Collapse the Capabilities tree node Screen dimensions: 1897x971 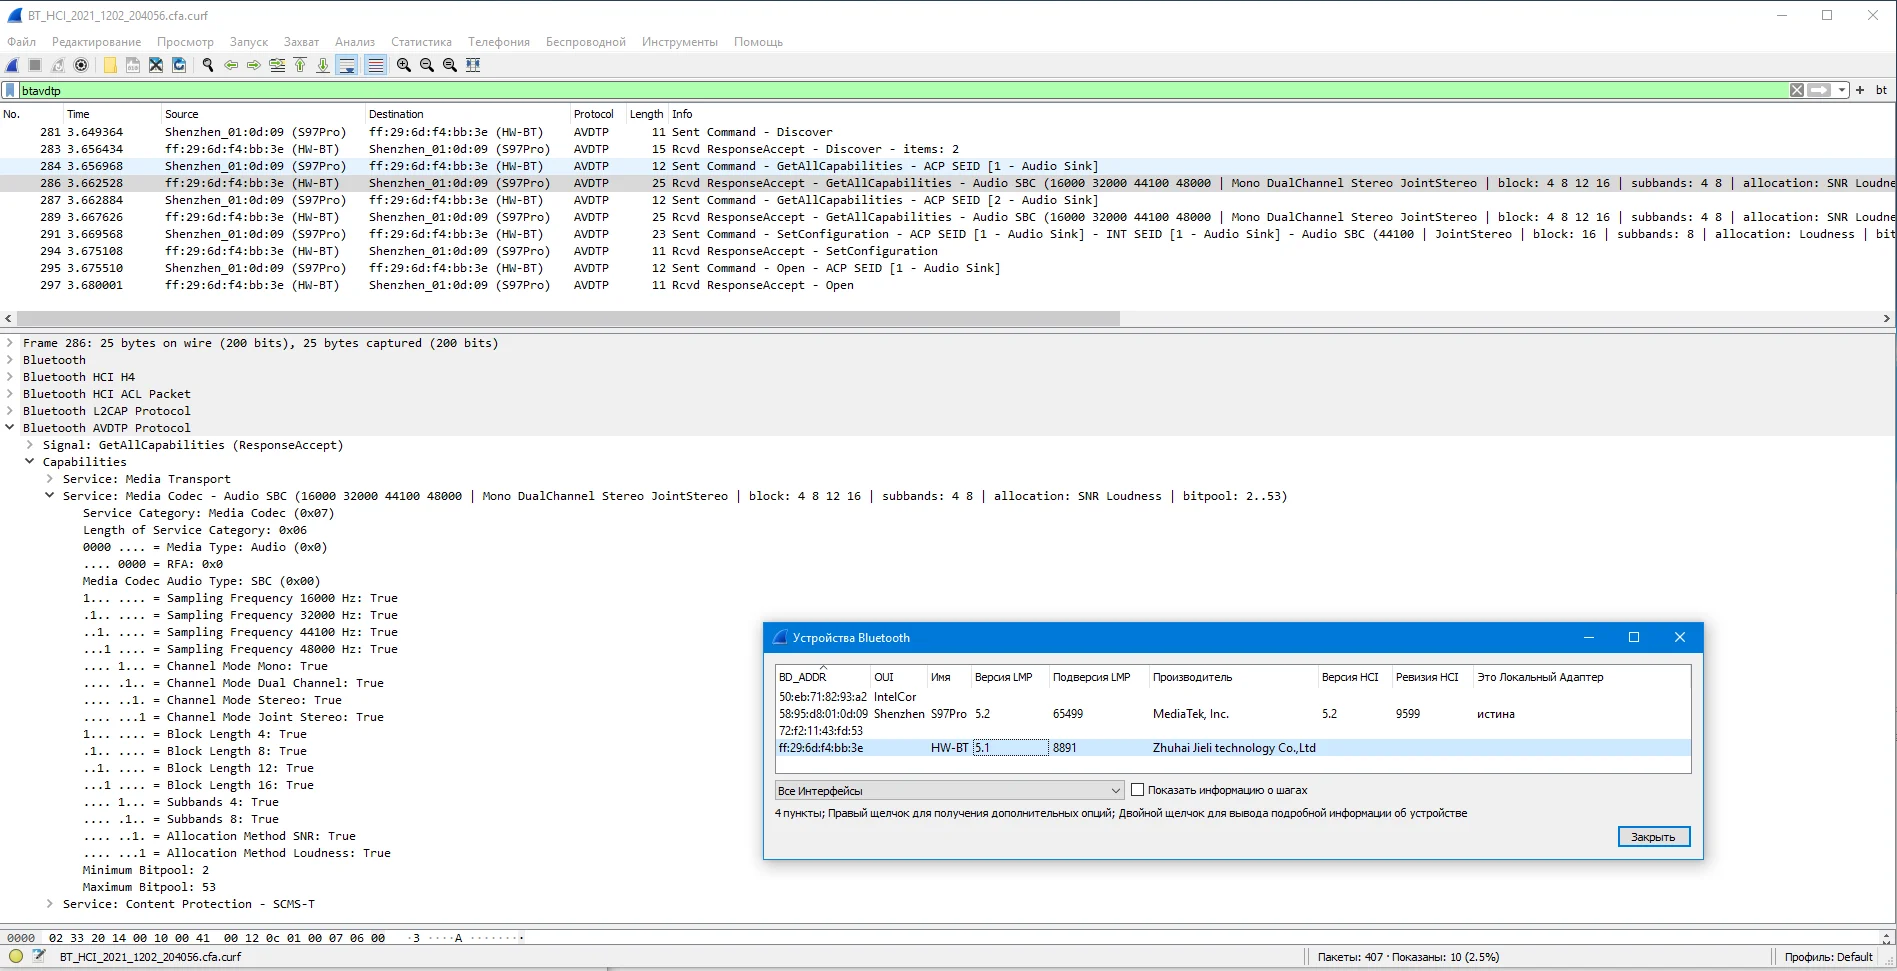click(x=30, y=462)
